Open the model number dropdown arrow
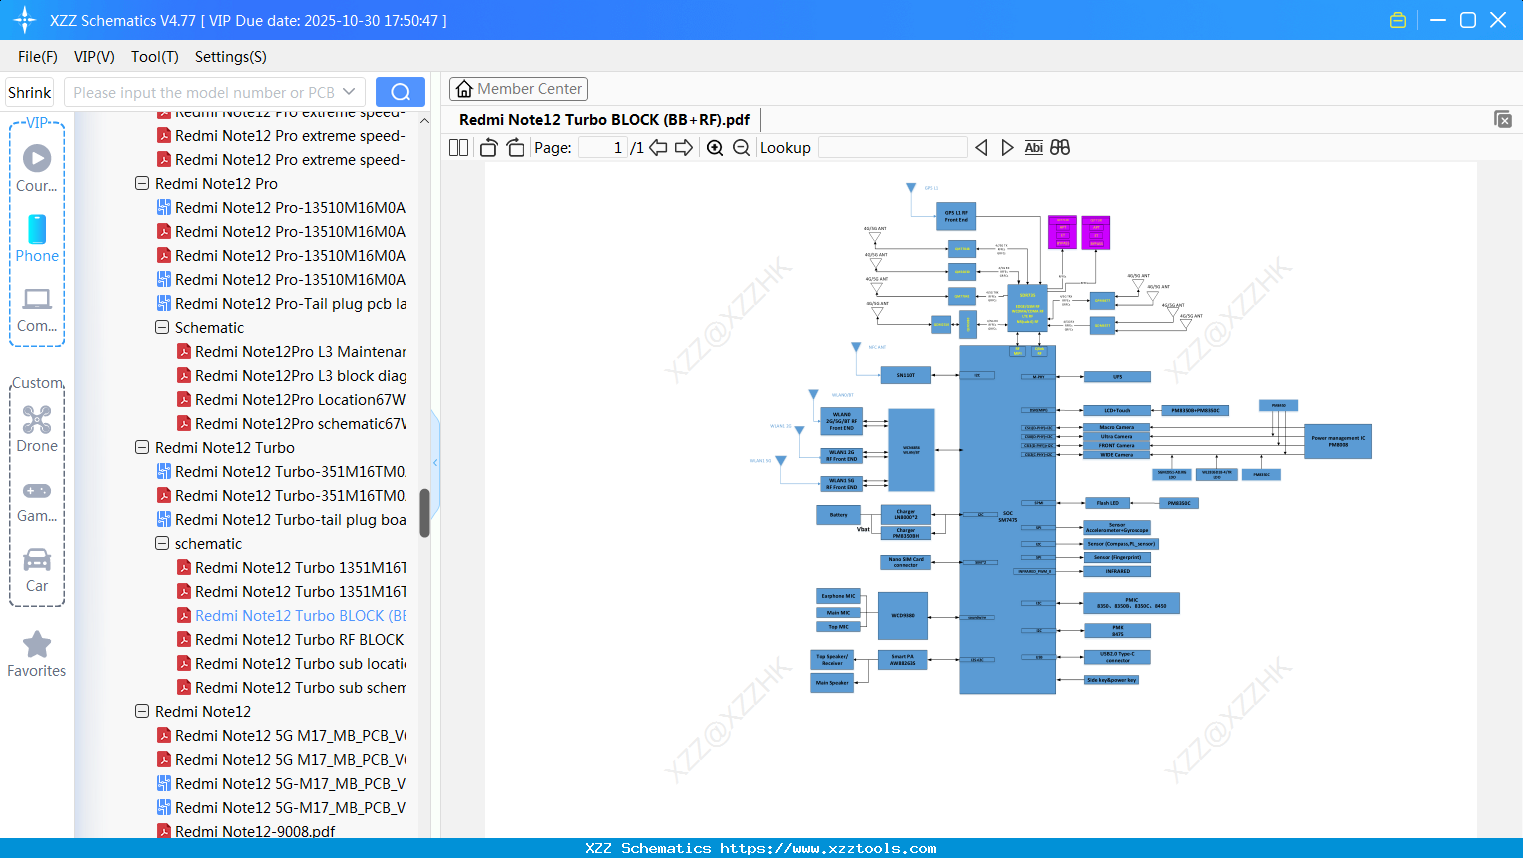The height and width of the screenshot is (858, 1523). [349, 92]
